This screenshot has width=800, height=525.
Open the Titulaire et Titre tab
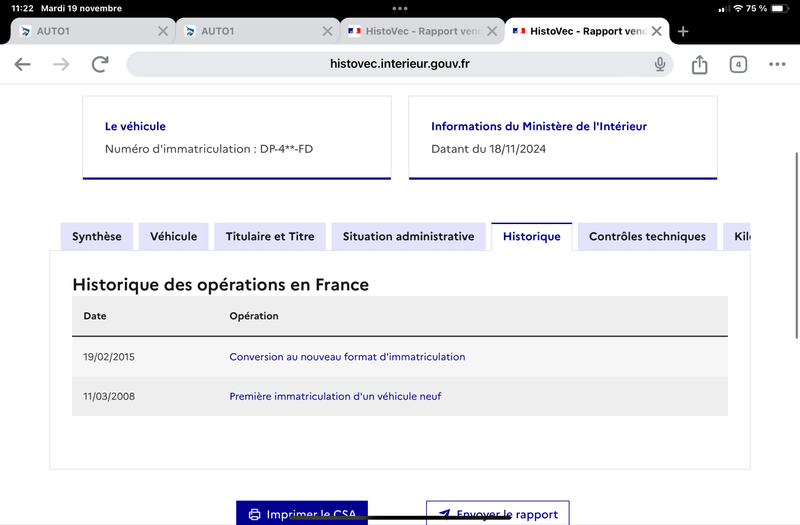(x=270, y=237)
